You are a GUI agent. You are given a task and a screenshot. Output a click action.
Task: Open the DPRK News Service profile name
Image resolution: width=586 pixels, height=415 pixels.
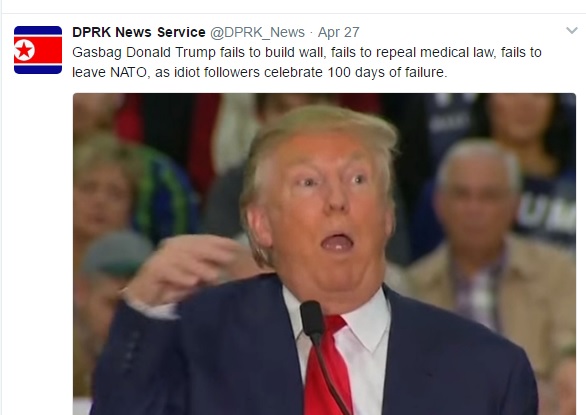click(139, 32)
